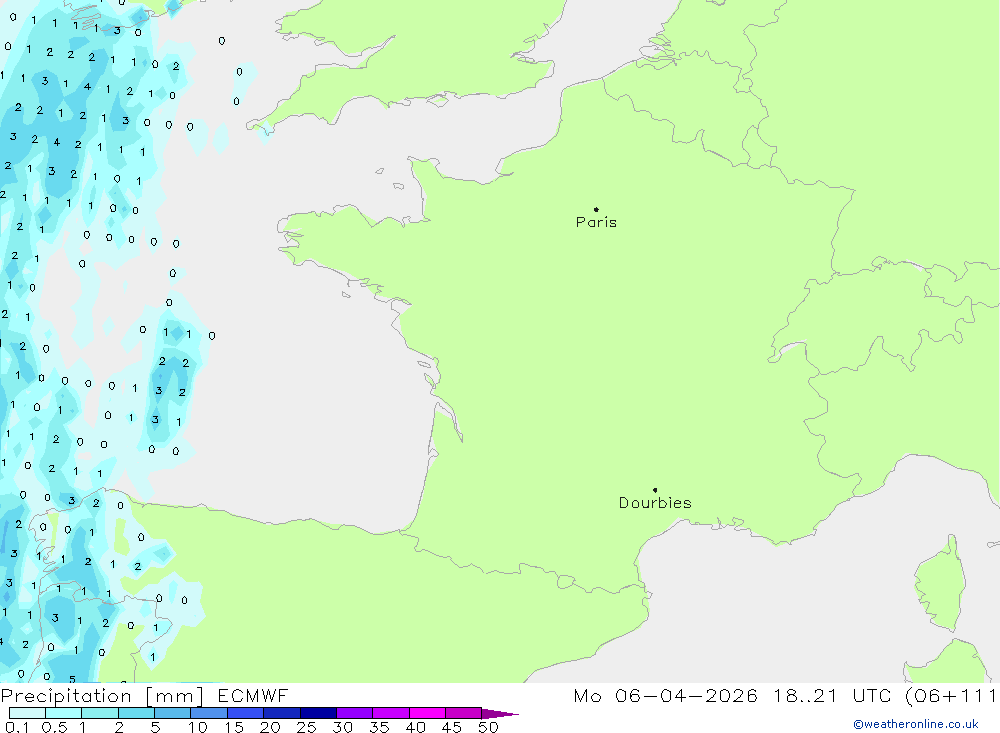Click the Paris city label
The height and width of the screenshot is (733, 1000).
click(x=596, y=222)
